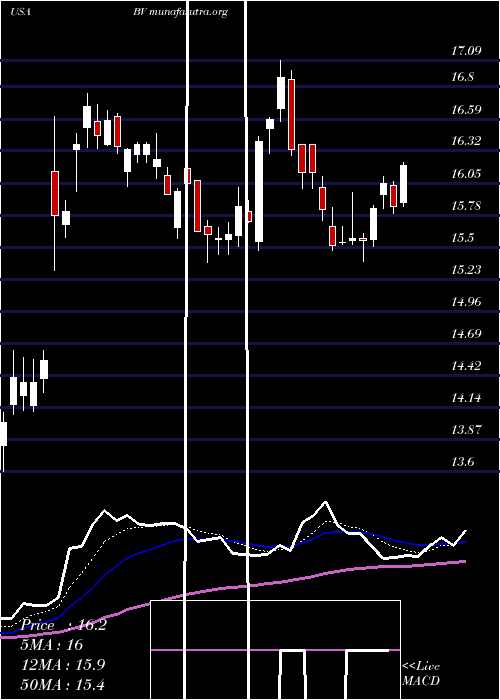Click the 16.59 price axis label

(466, 110)
